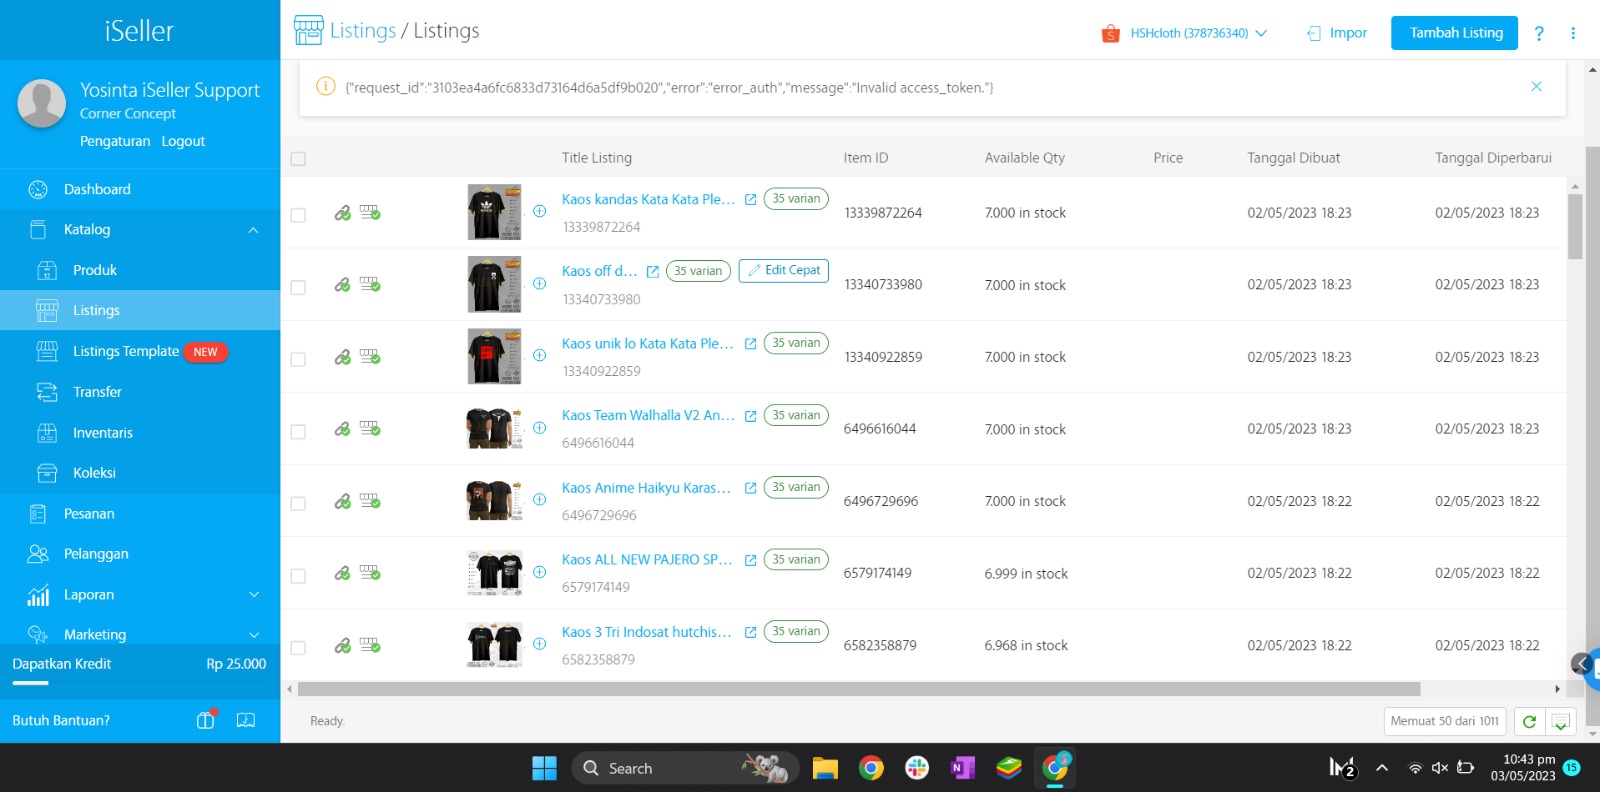Select checkbox for Kaos kandas Kata Kata row
The width and height of the screenshot is (1600, 792).
point(298,215)
